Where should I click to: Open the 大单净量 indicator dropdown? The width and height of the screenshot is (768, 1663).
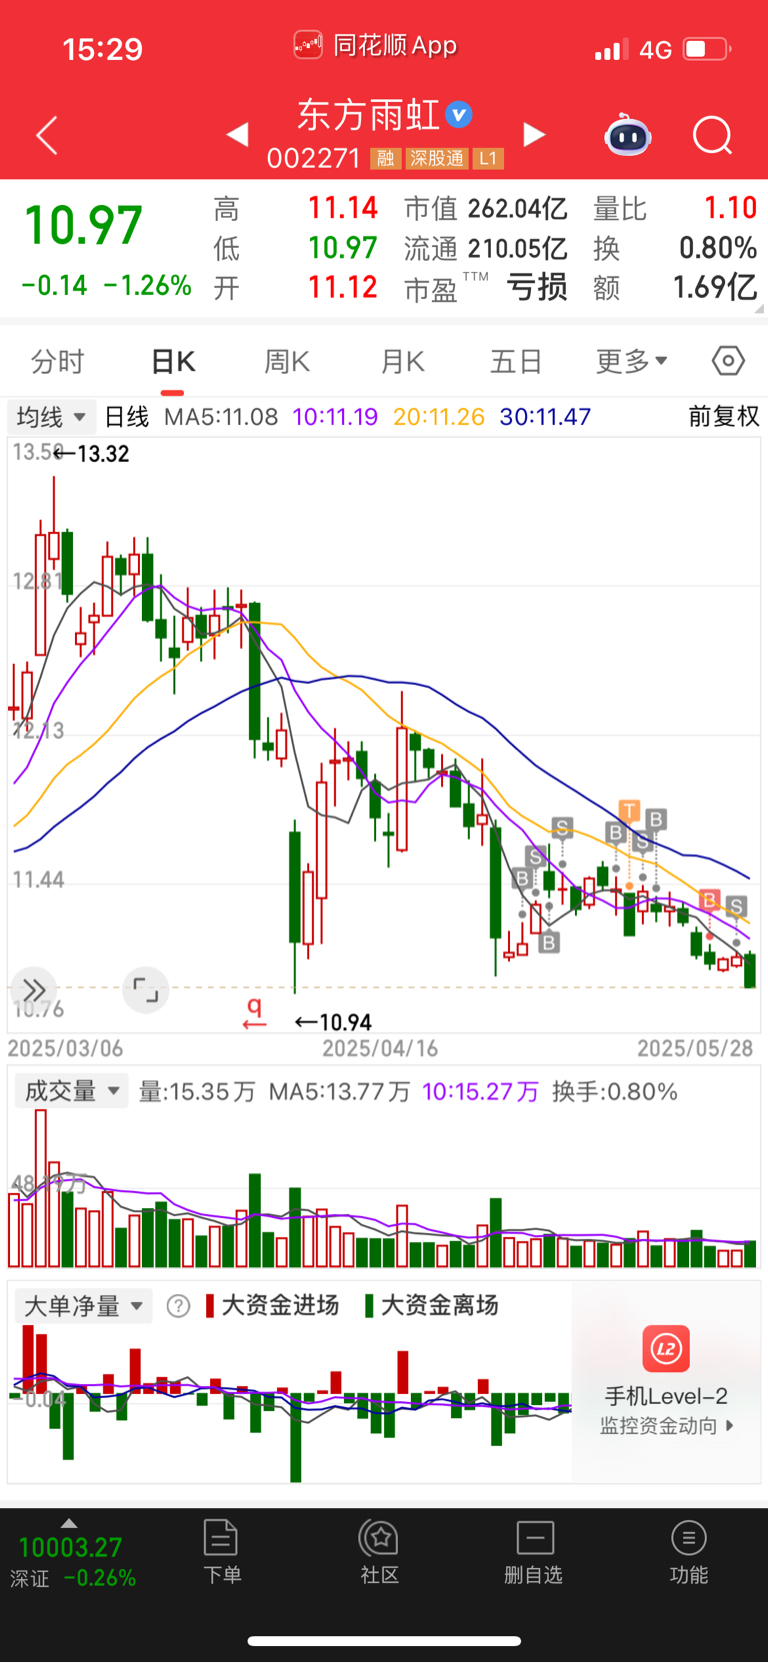[x=84, y=1306]
